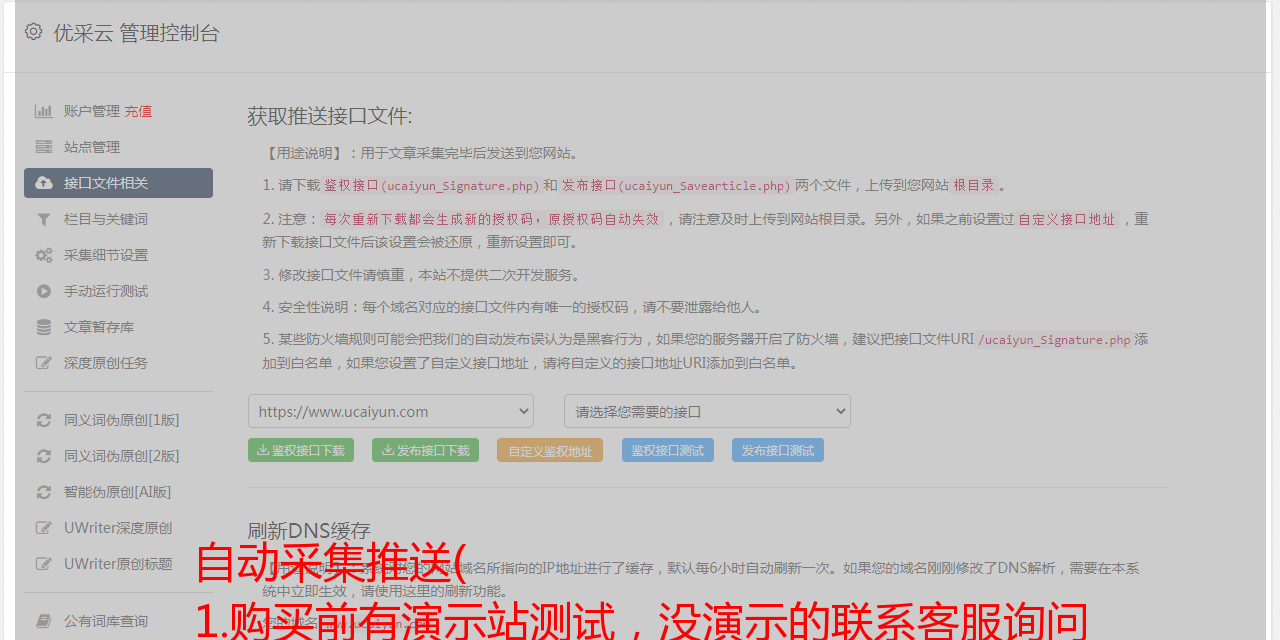Image resolution: width=1280 pixels, height=640 pixels.
Task: Click the edit icon for UWriter原创标题
Action: pos(44,564)
